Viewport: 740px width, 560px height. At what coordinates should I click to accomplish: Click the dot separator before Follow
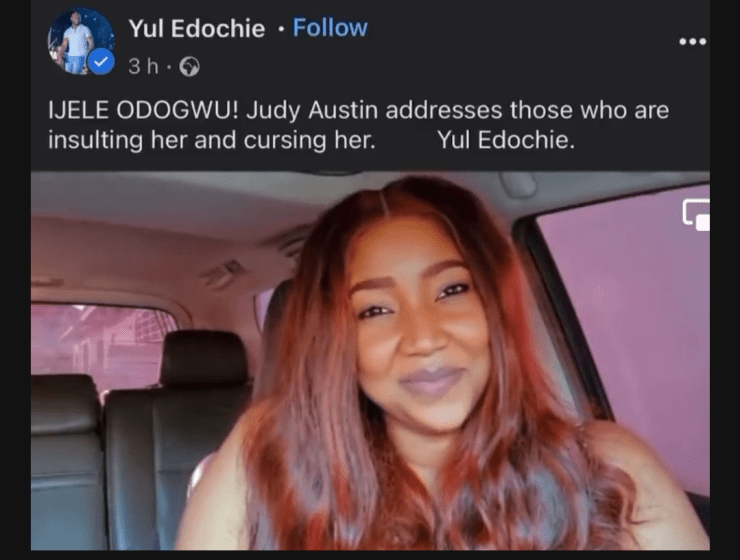(281, 29)
